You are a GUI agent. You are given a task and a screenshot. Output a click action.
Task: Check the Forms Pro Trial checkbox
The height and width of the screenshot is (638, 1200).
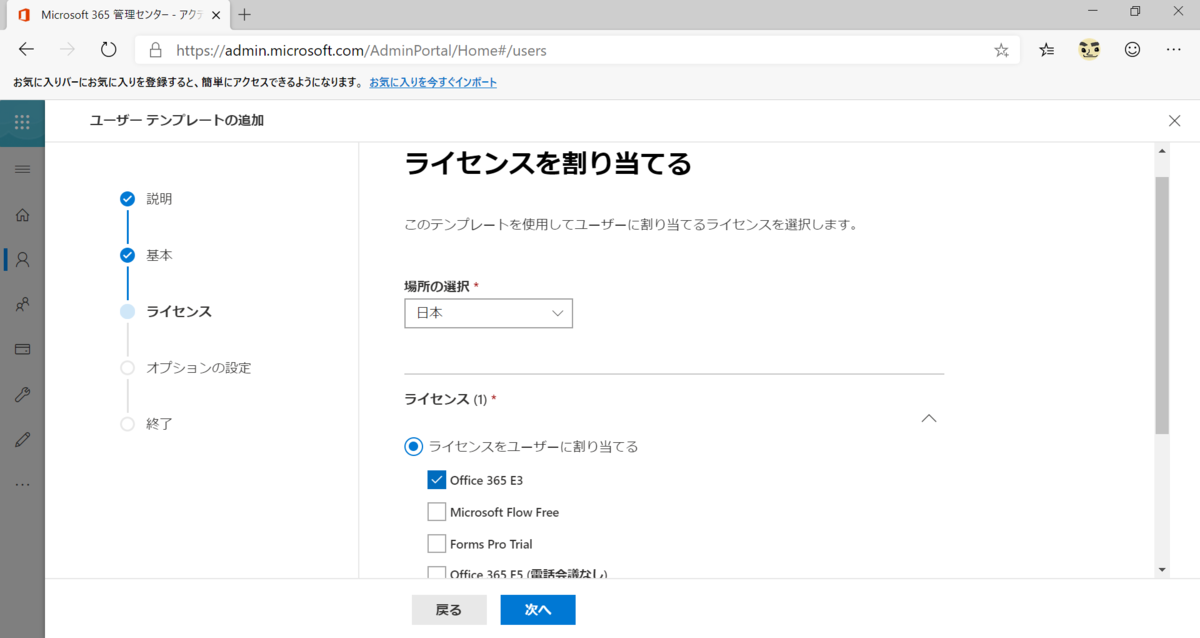[436, 544]
